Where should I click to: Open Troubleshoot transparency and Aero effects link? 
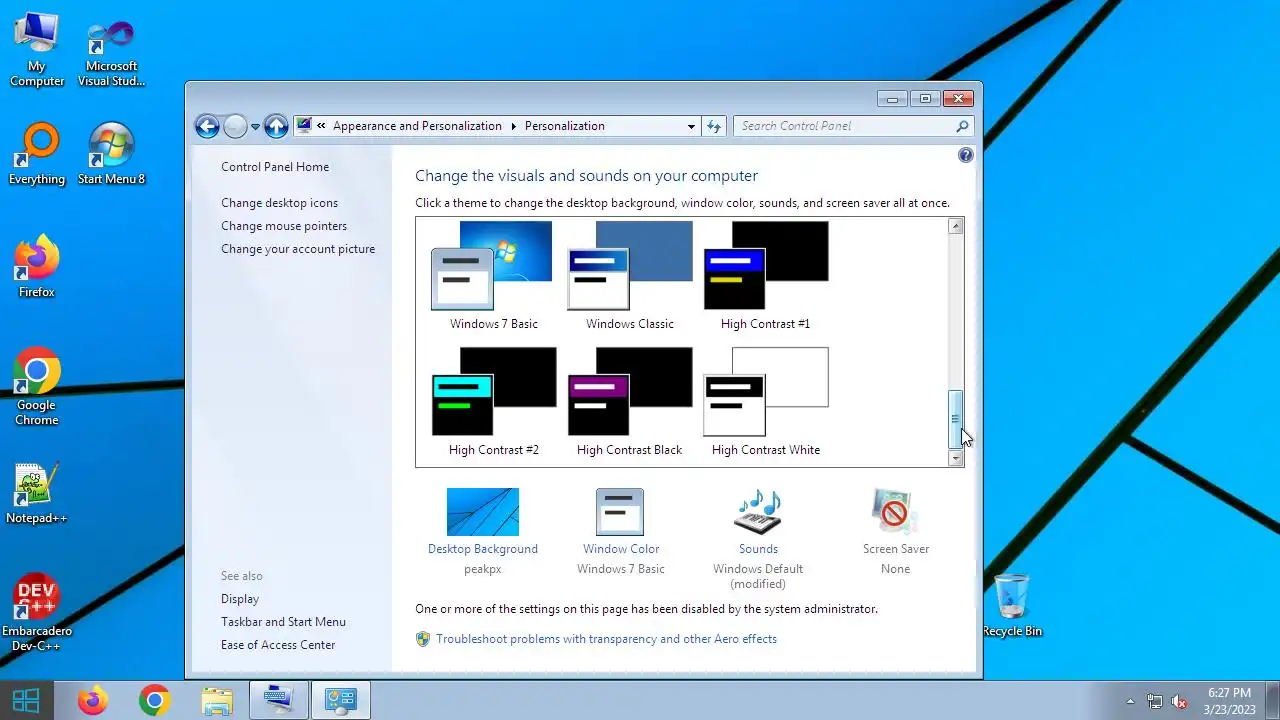(606, 639)
